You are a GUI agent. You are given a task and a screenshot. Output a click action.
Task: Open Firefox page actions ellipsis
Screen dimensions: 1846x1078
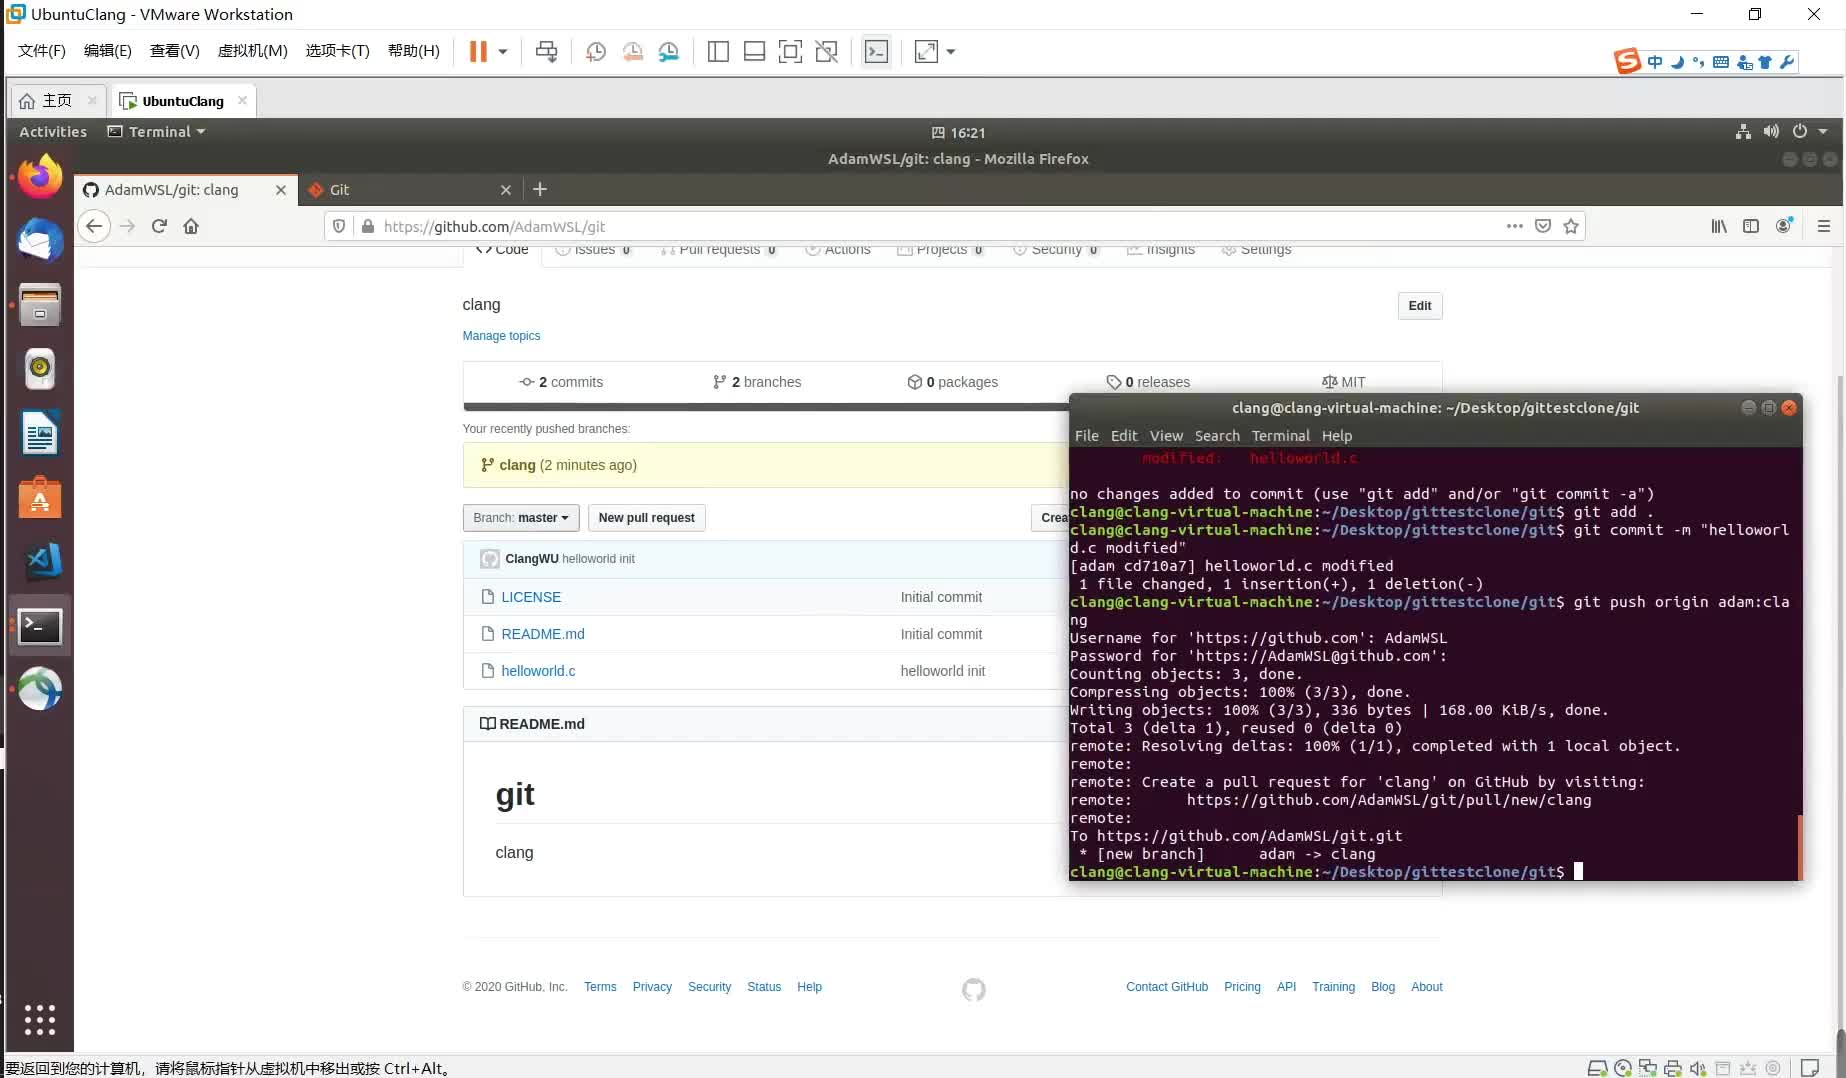[1515, 226]
